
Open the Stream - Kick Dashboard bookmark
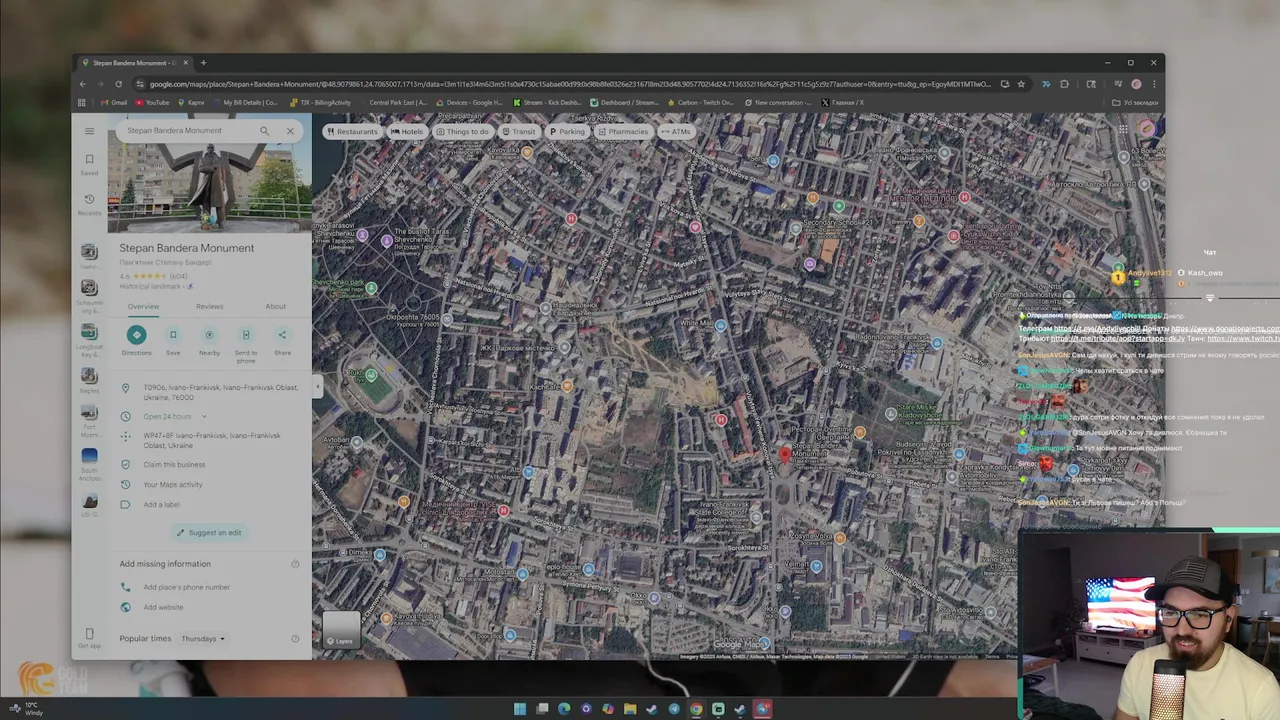pos(547,102)
